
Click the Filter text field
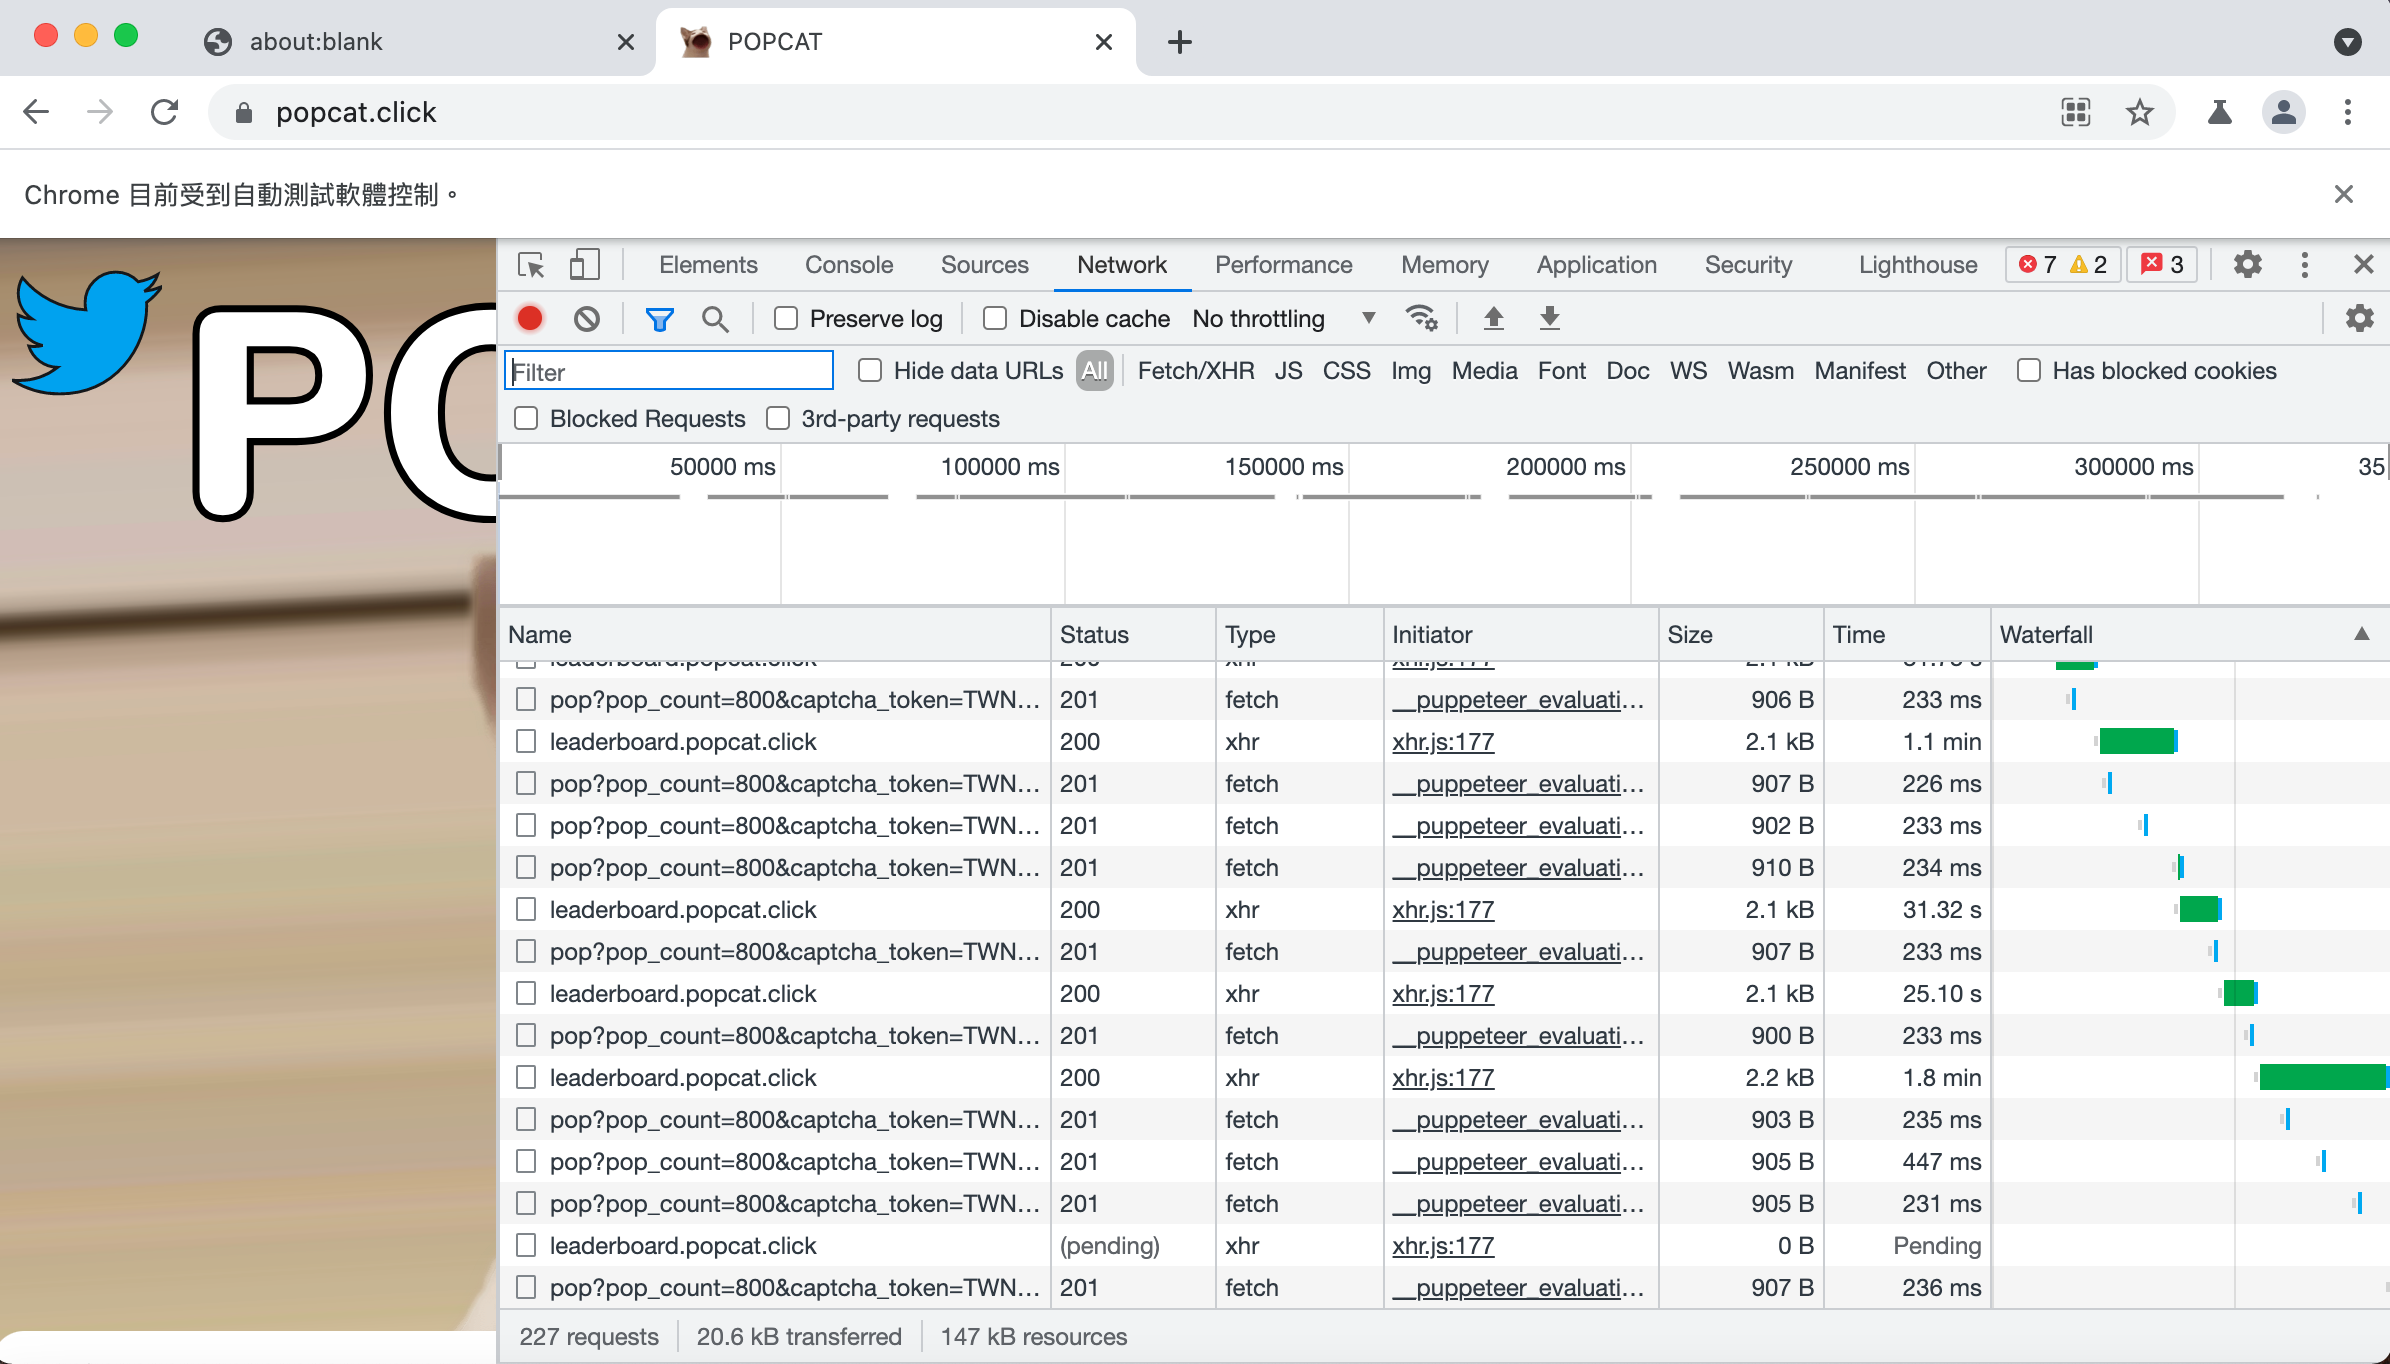[x=669, y=371]
